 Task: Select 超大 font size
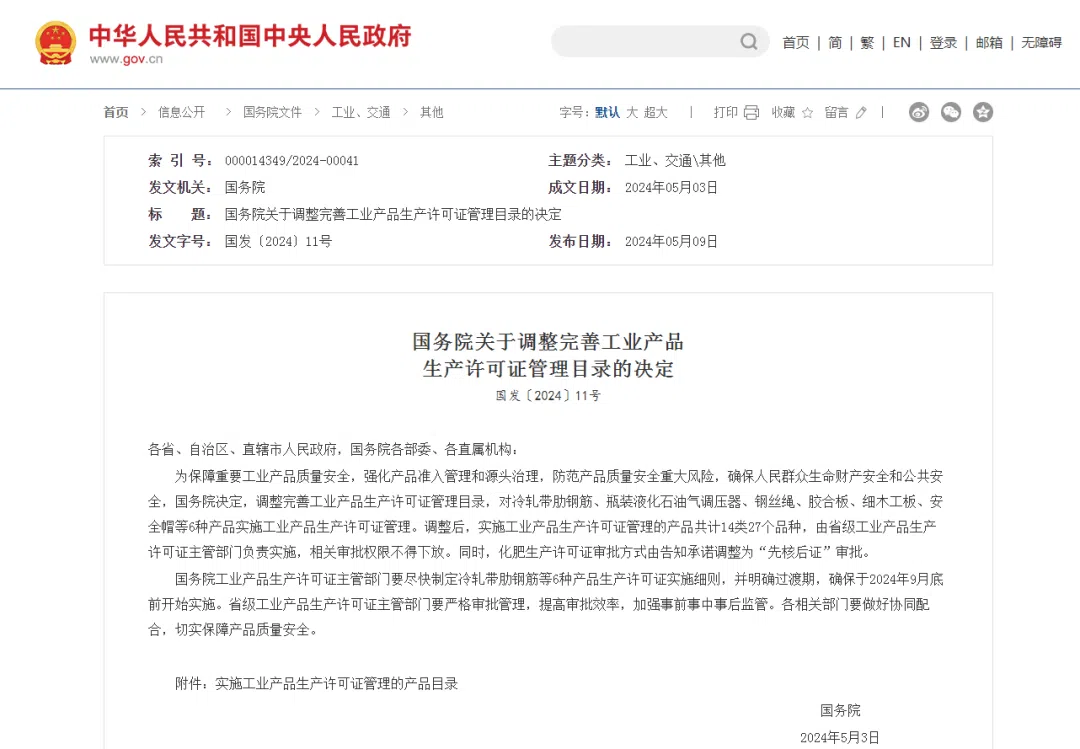tap(656, 112)
